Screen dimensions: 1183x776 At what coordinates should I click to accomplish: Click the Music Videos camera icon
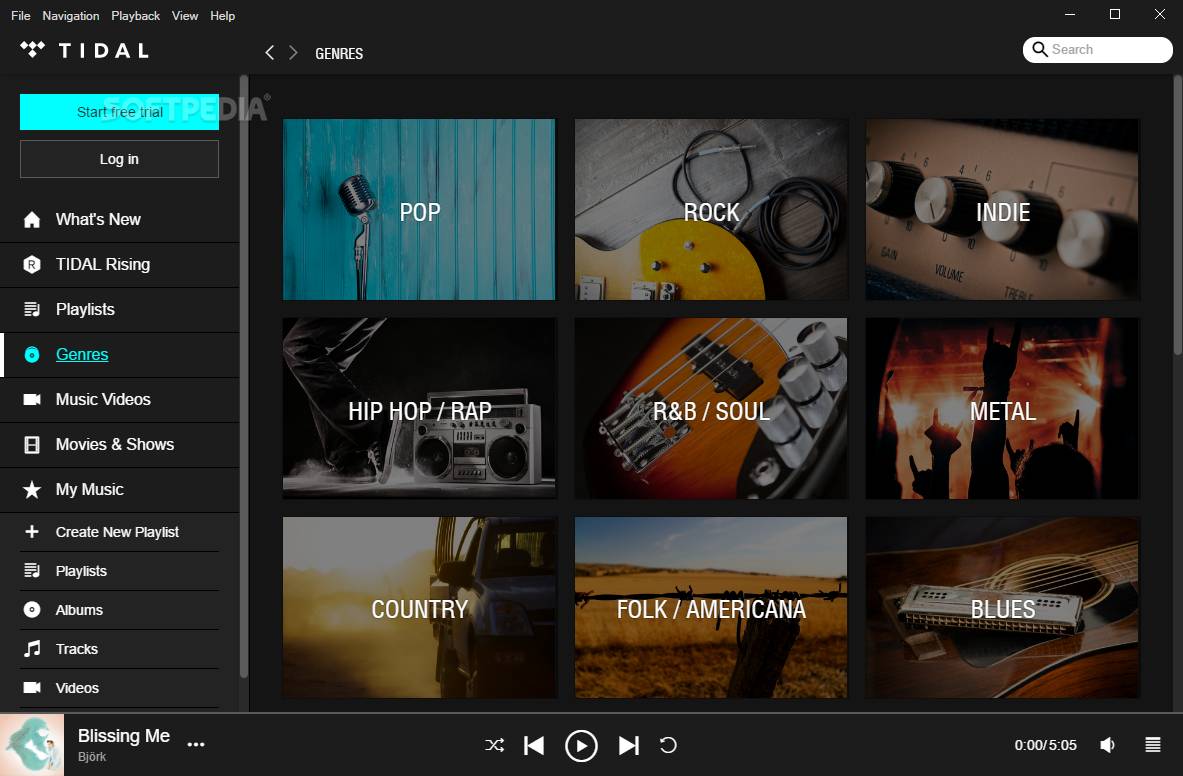[32, 400]
